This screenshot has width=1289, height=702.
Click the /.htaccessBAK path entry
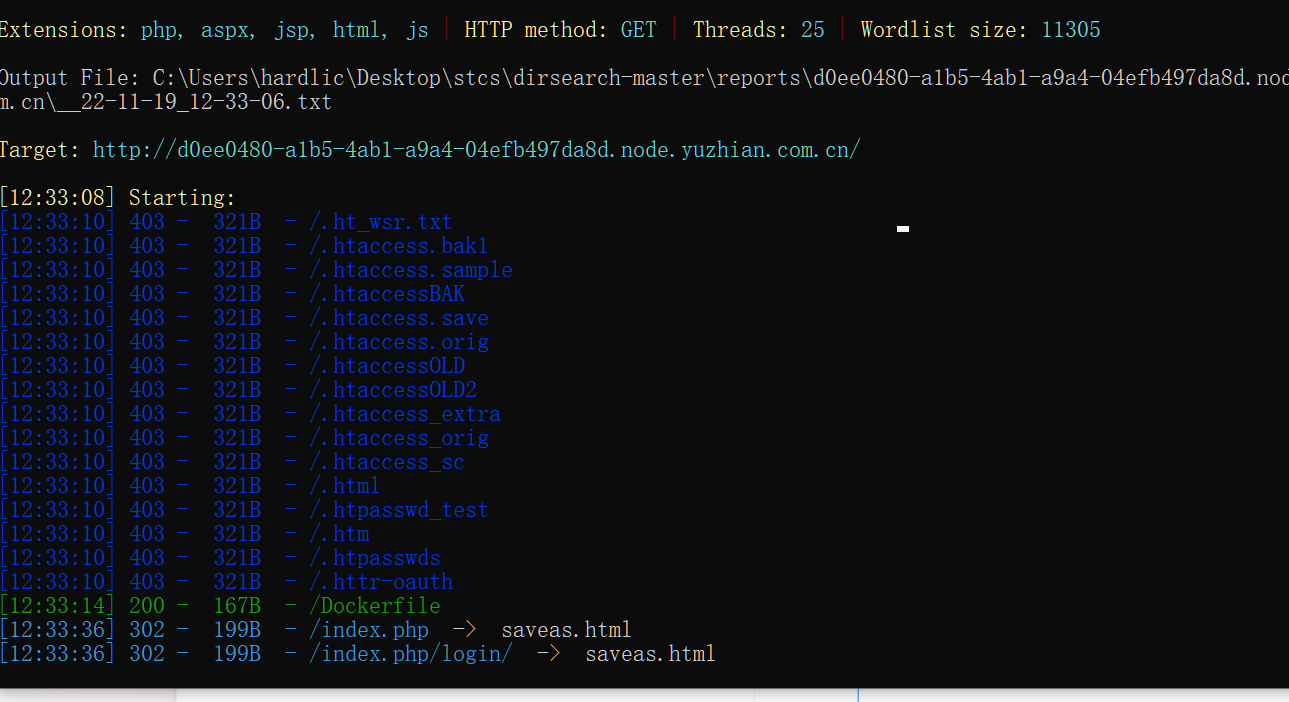tap(386, 294)
